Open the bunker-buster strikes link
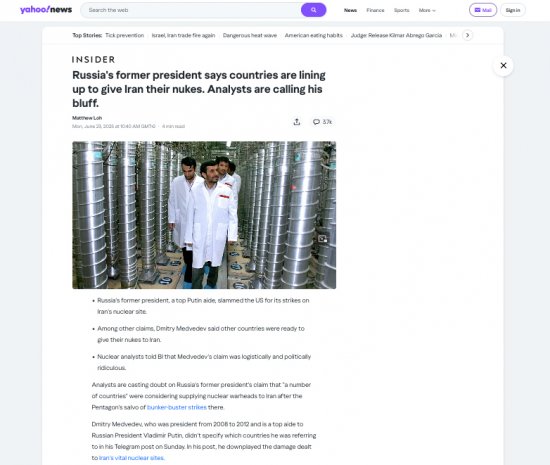 point(177,407)
